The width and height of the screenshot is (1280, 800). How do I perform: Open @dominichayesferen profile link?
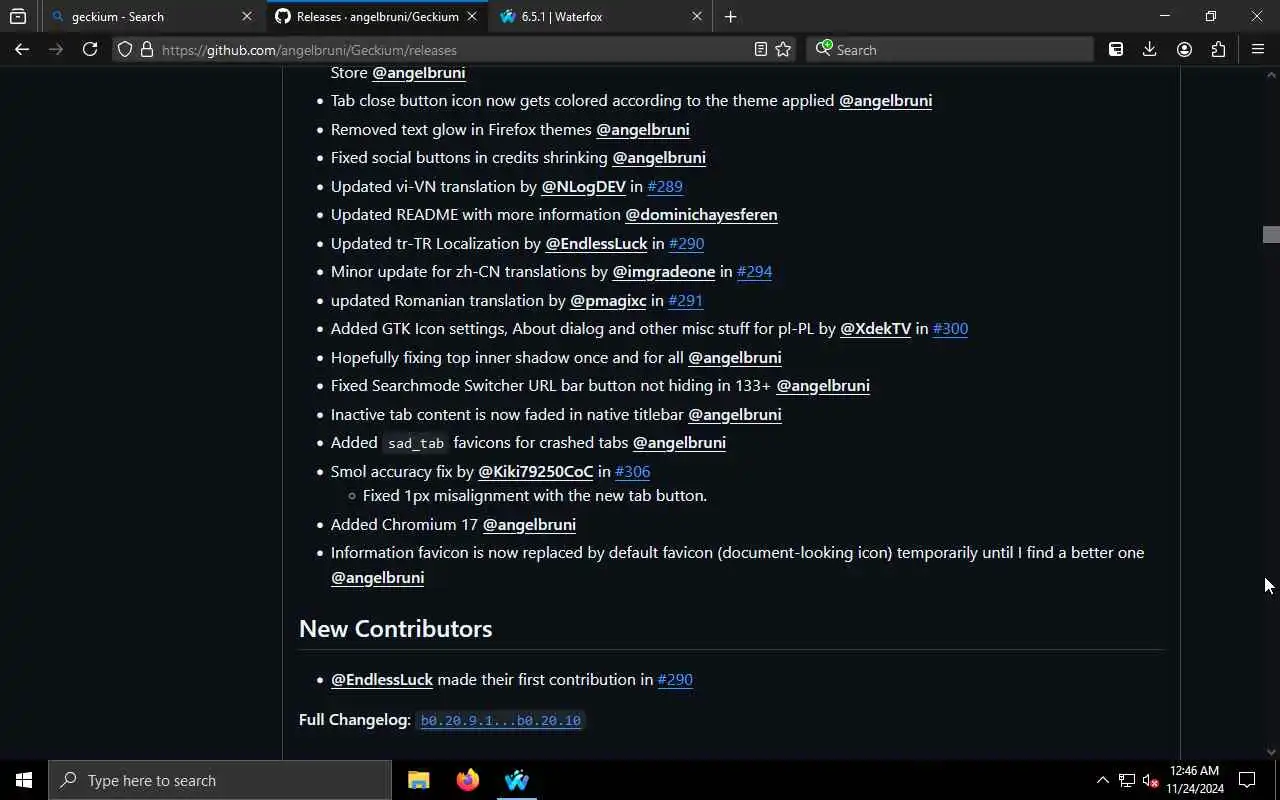pos(701,214)
